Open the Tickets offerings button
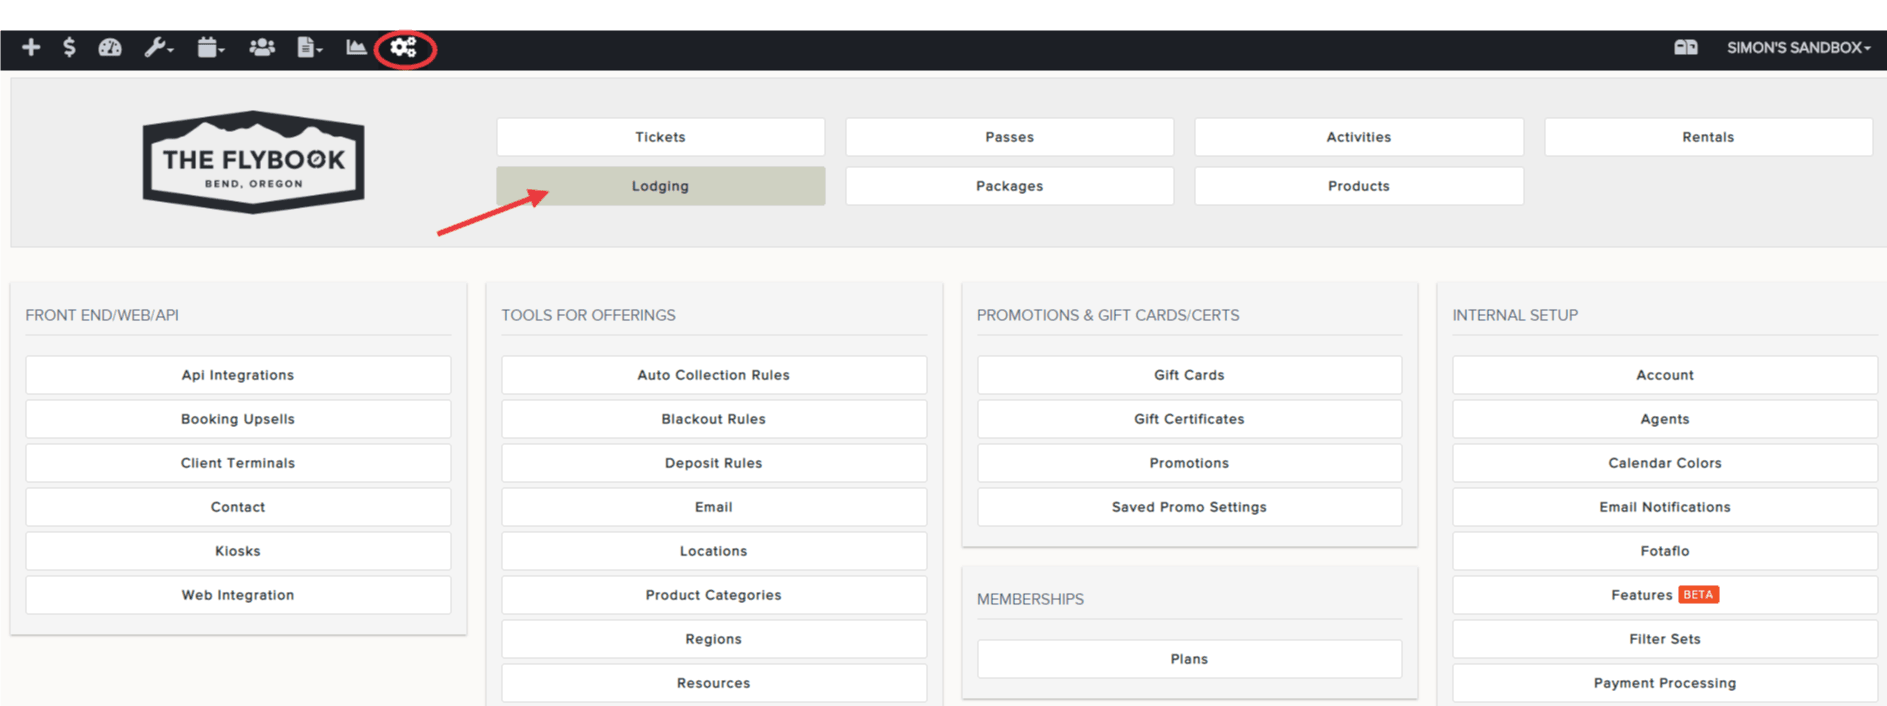This screenshot has height=706, width=1887. point(661,137)
